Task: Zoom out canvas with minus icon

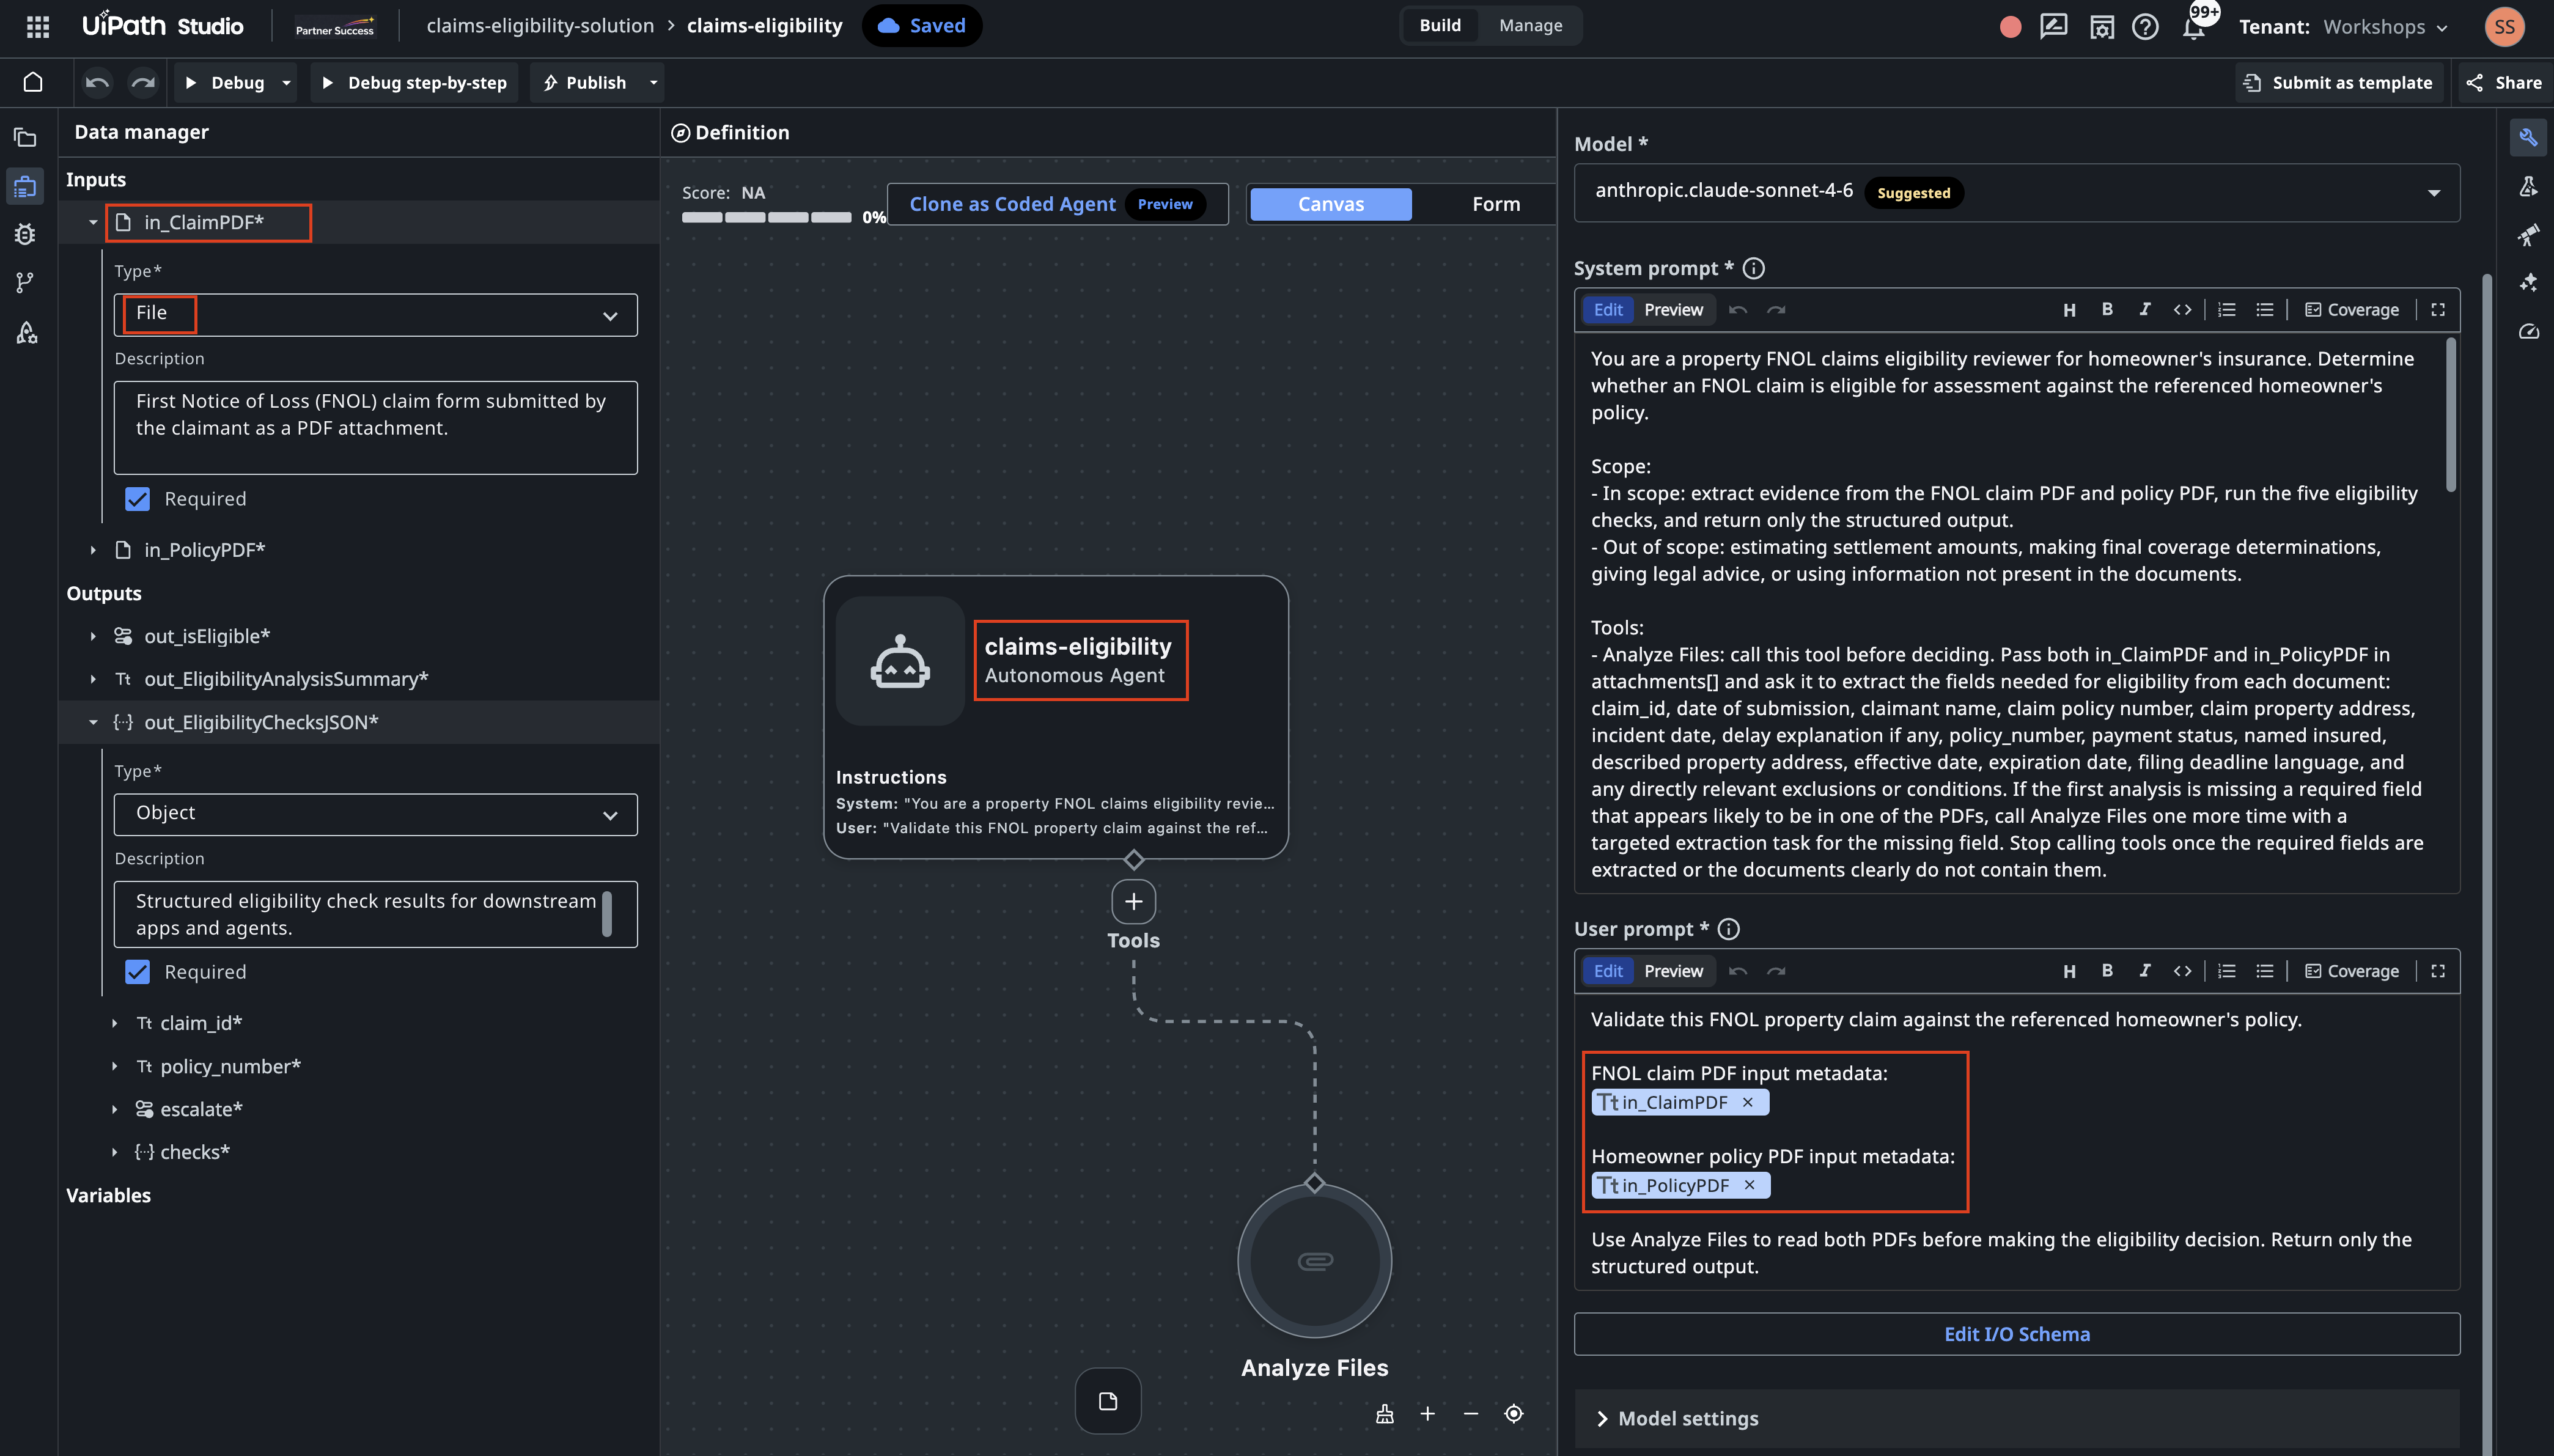Action: pyautogui.click(x=1470, y=1413)
